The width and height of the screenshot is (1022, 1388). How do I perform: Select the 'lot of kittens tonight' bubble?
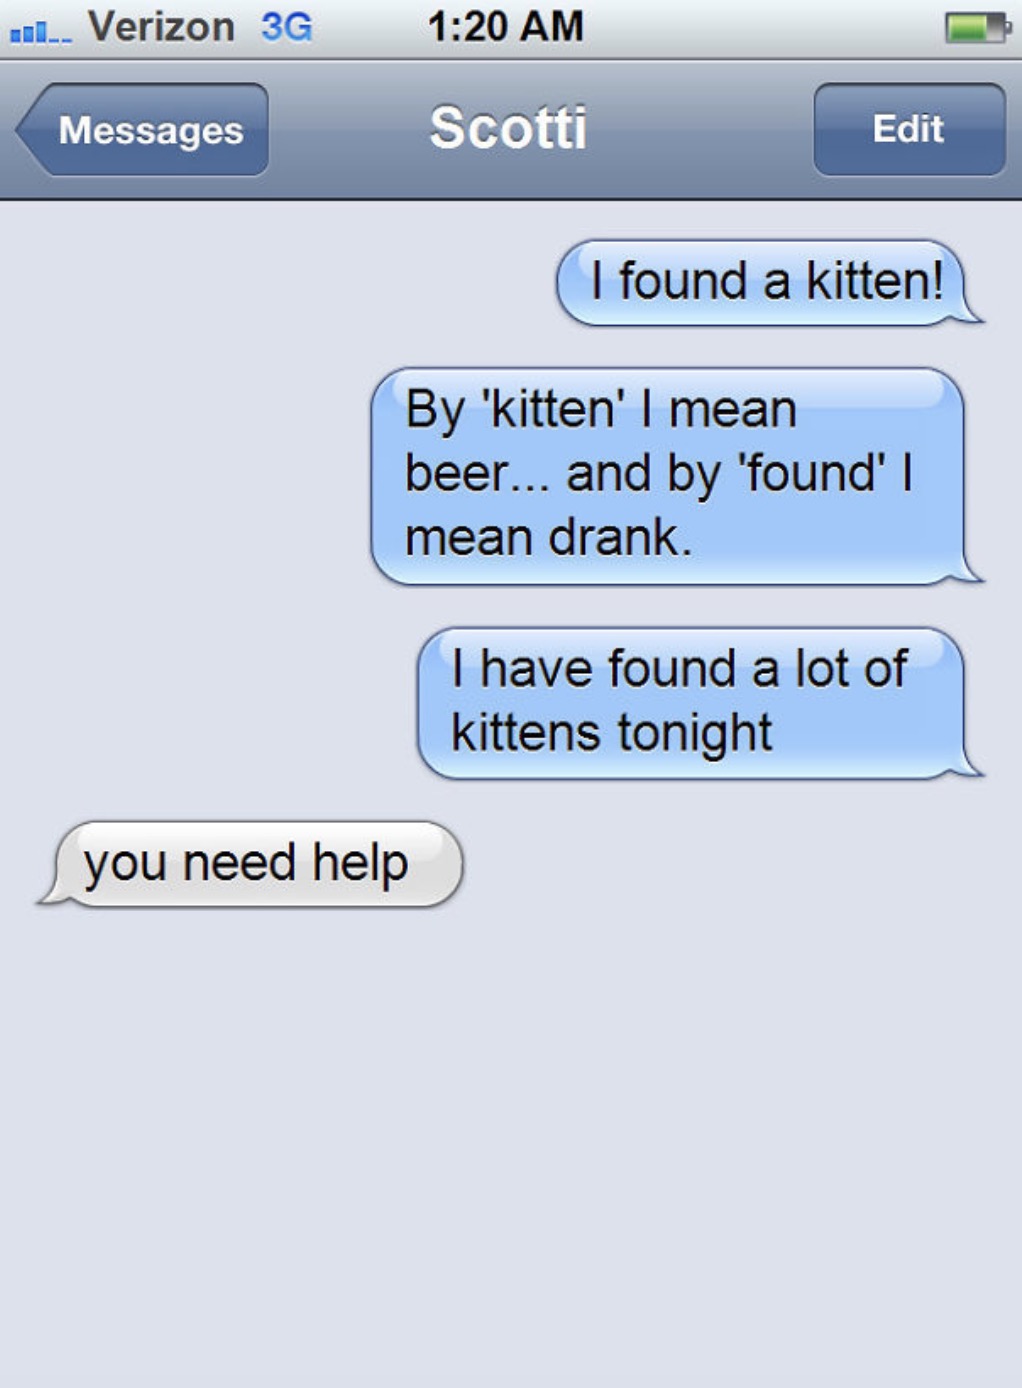click(700, 703)
